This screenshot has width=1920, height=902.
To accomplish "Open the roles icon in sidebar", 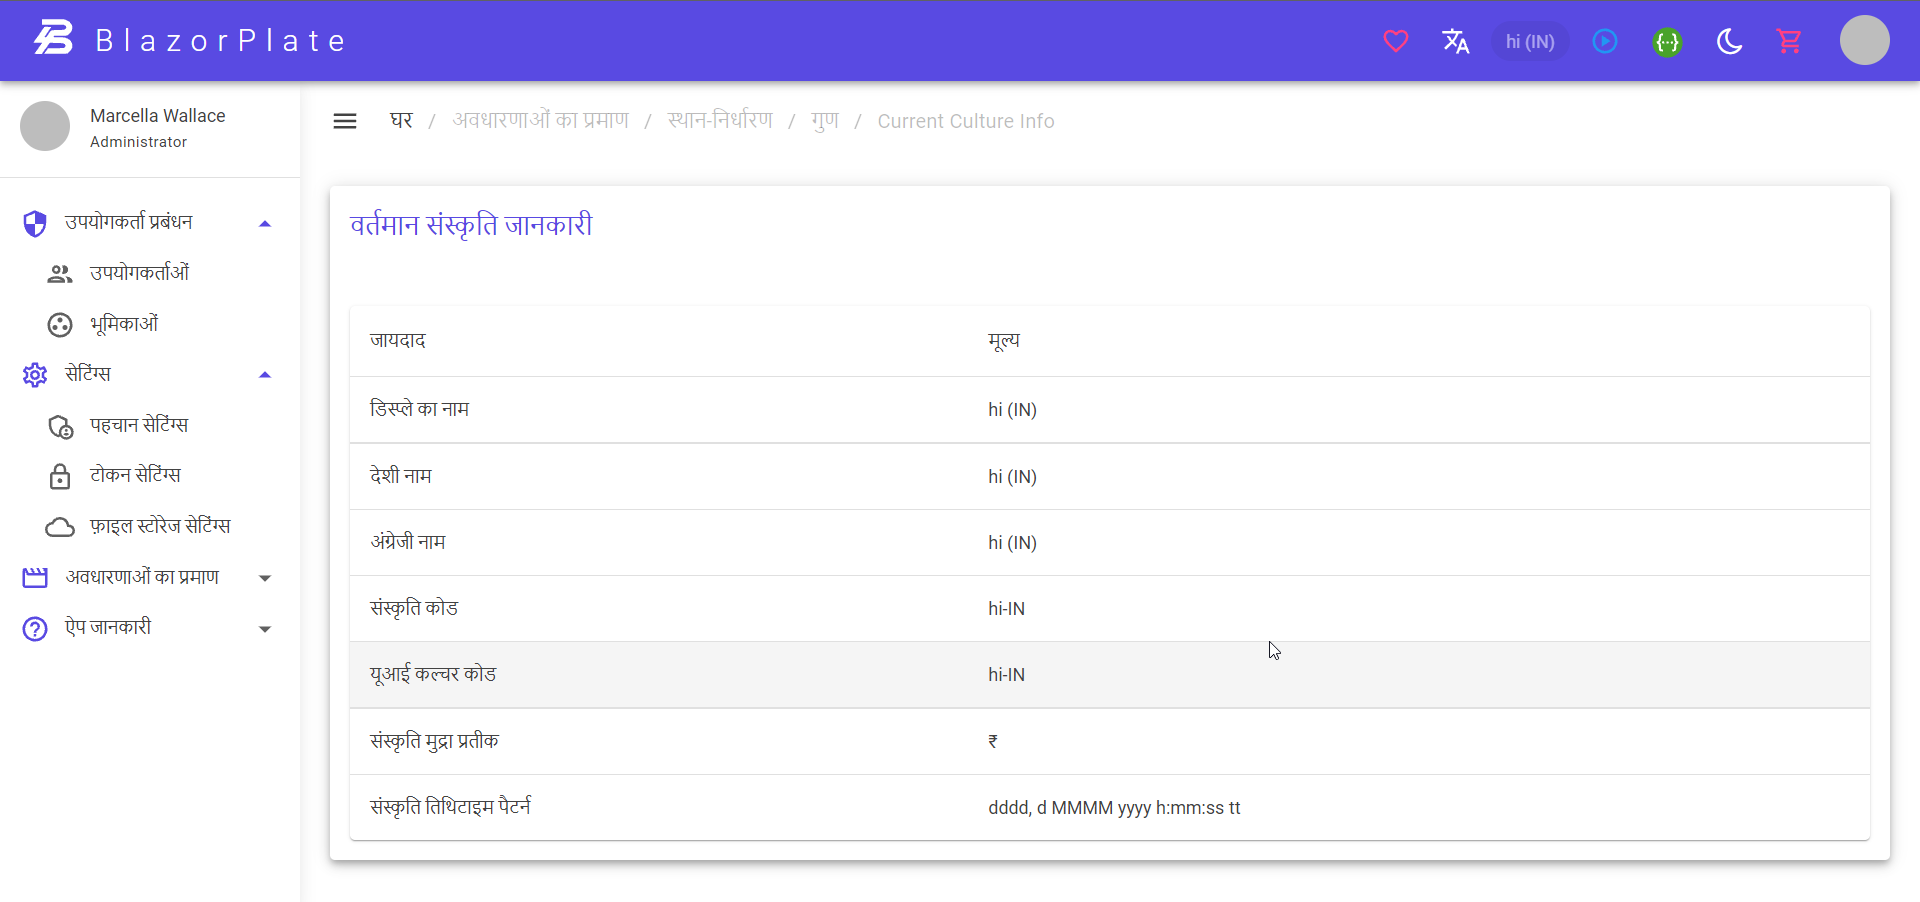I will (x=59, y=324).
